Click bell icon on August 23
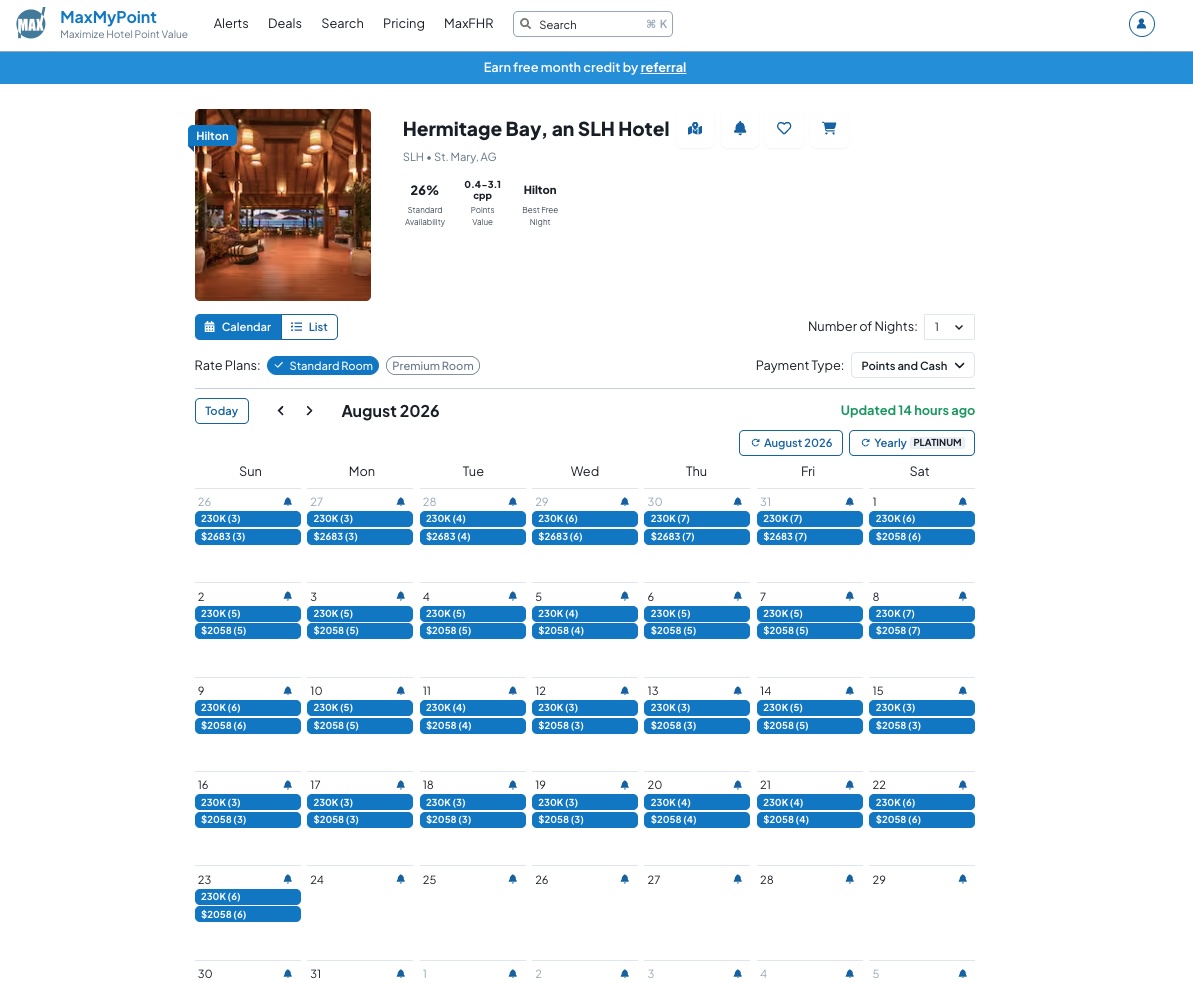The image size is (1193, 983). point(288,879)
